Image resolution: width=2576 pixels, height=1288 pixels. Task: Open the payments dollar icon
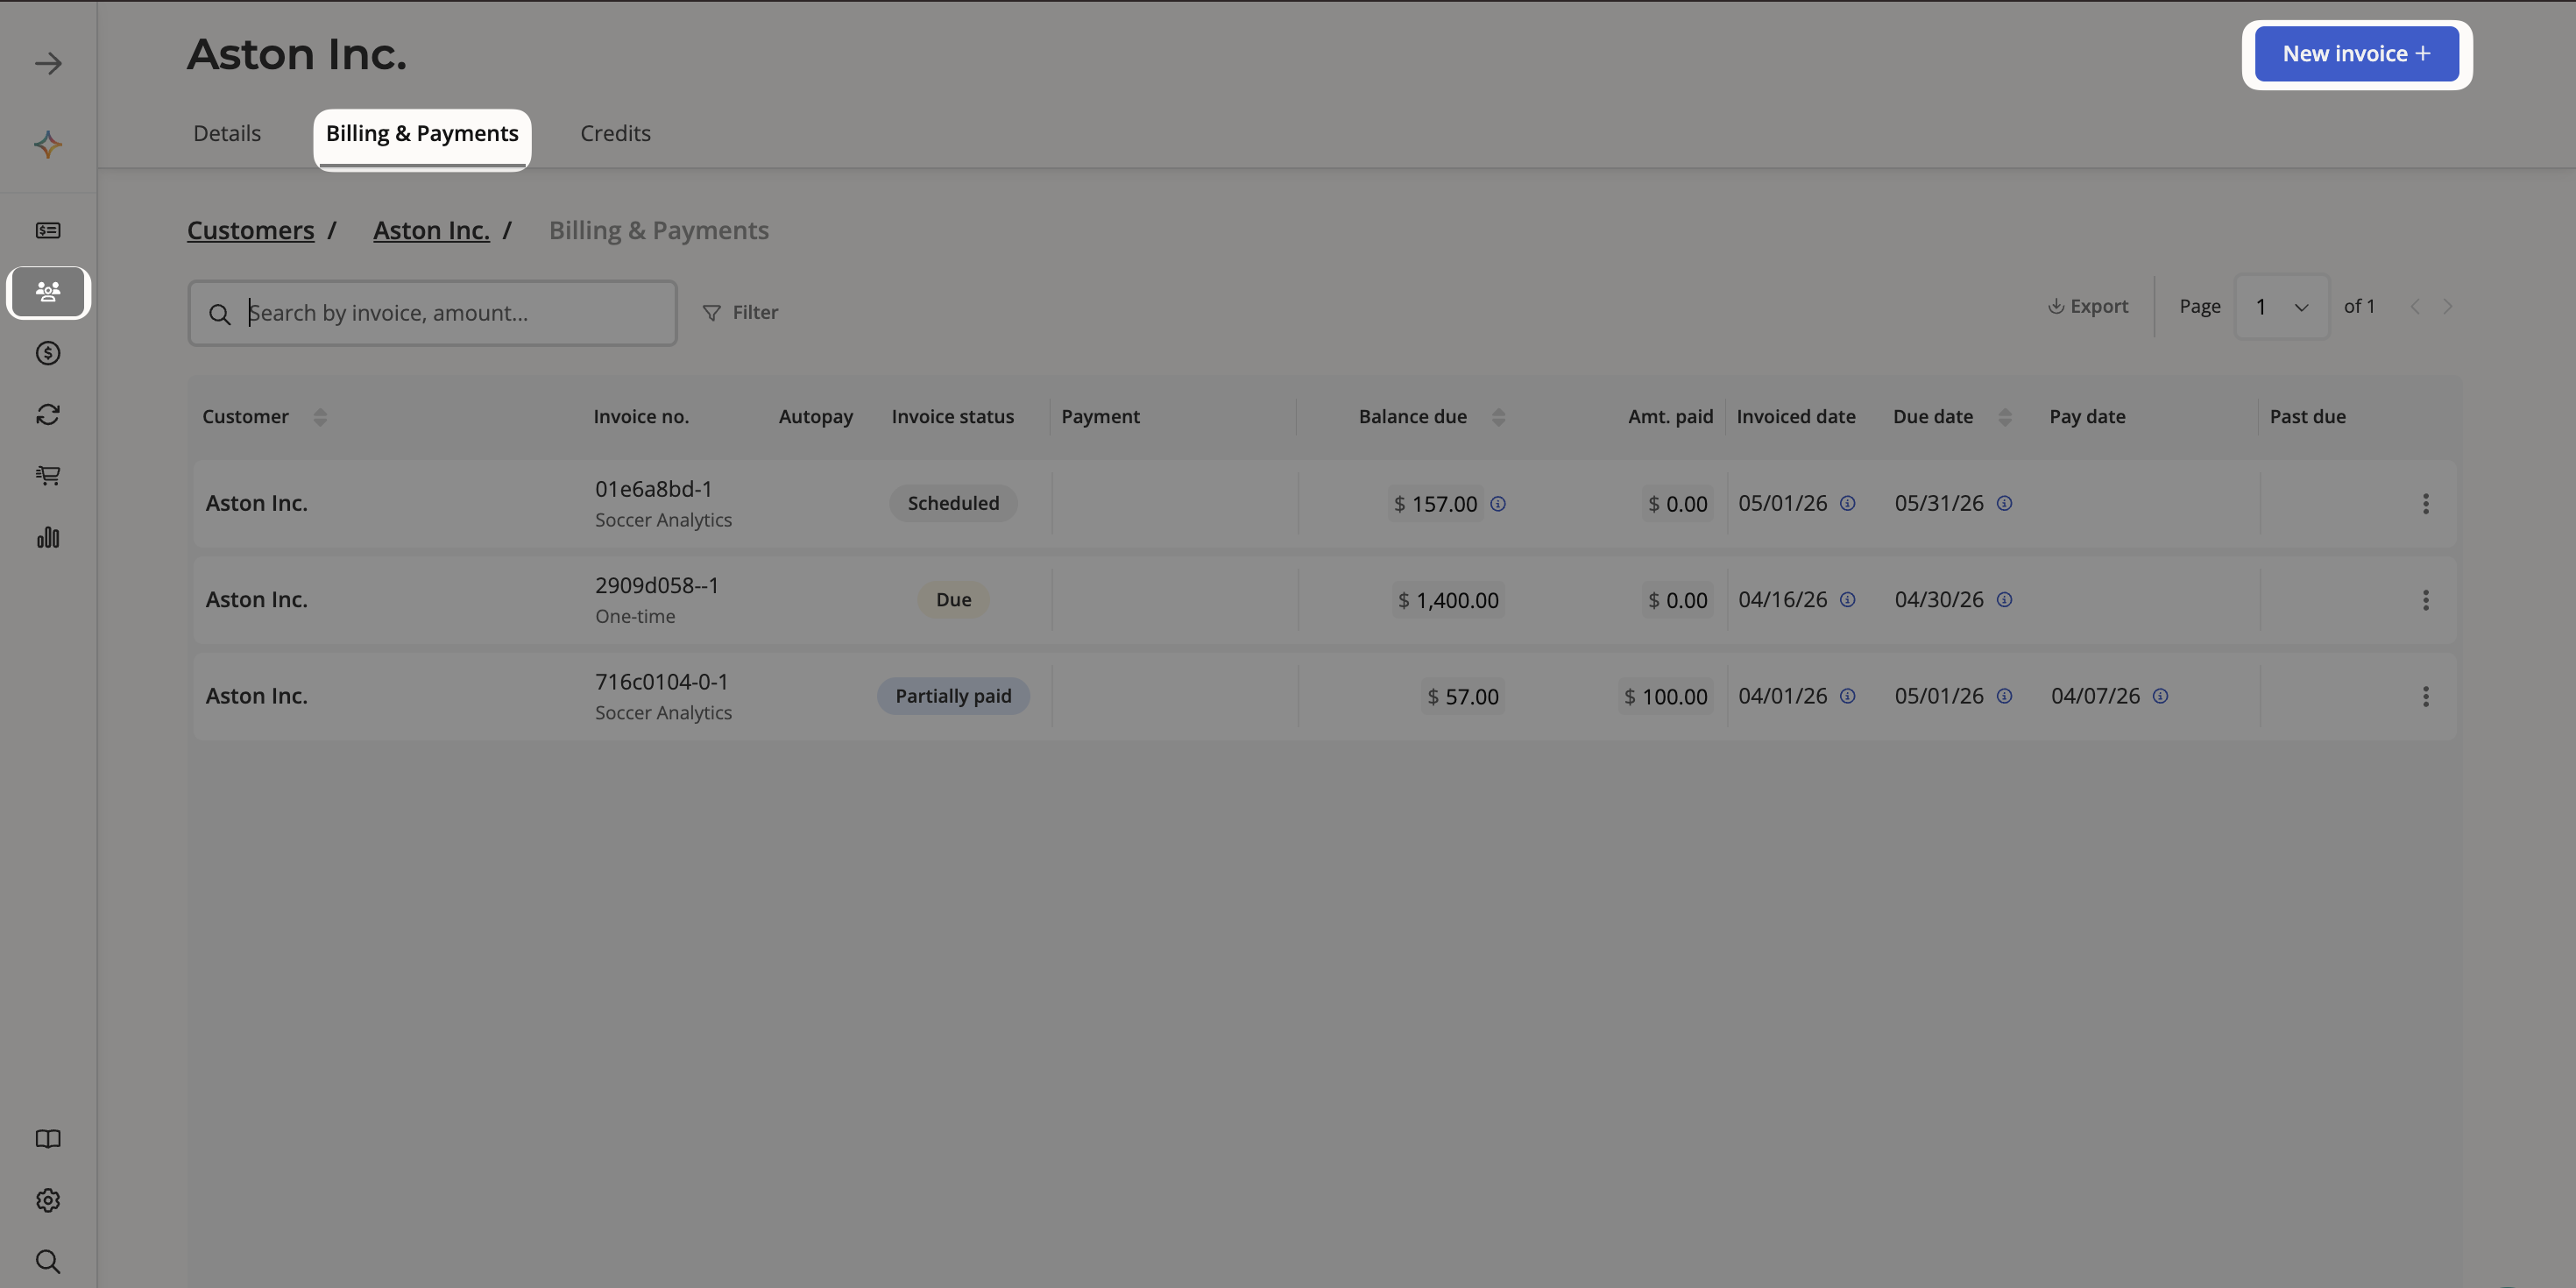pos(47,352)
